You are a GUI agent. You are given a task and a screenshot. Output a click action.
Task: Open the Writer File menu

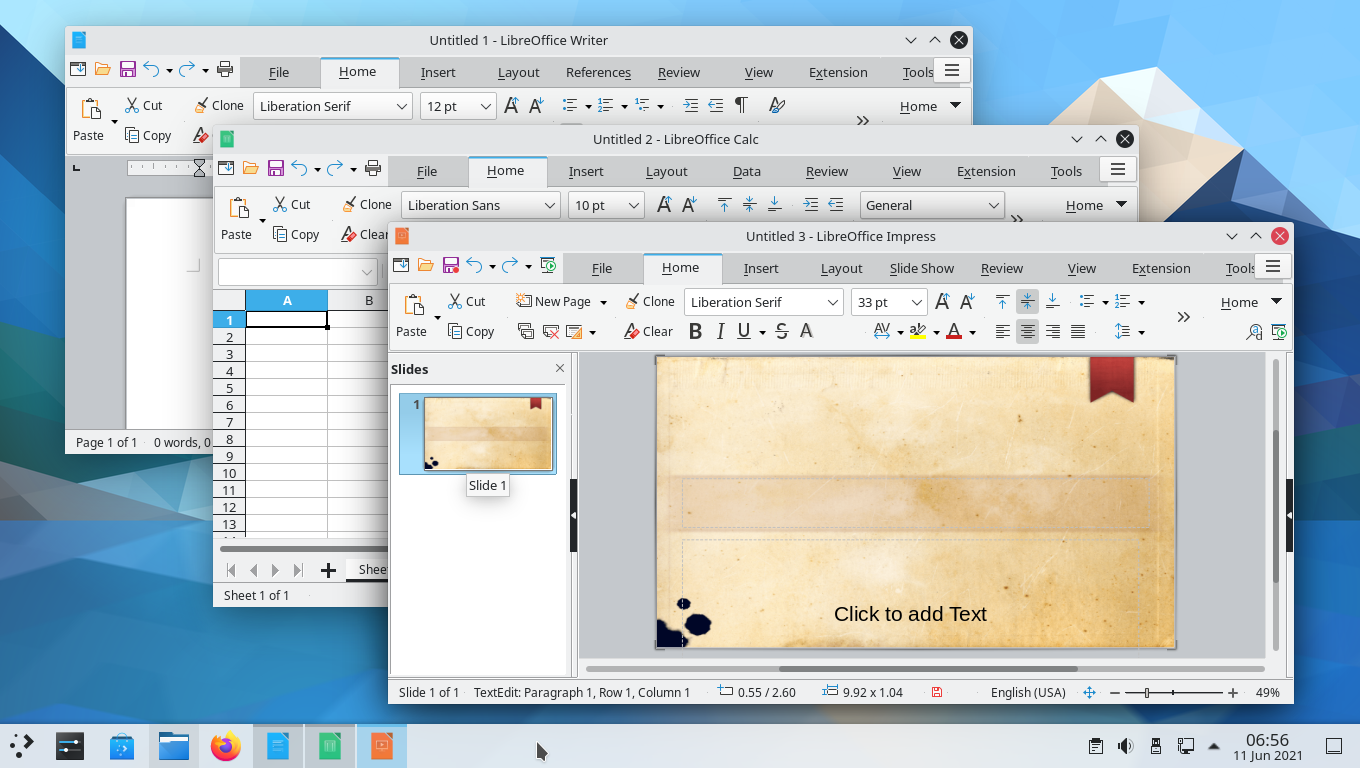[279, 72]
